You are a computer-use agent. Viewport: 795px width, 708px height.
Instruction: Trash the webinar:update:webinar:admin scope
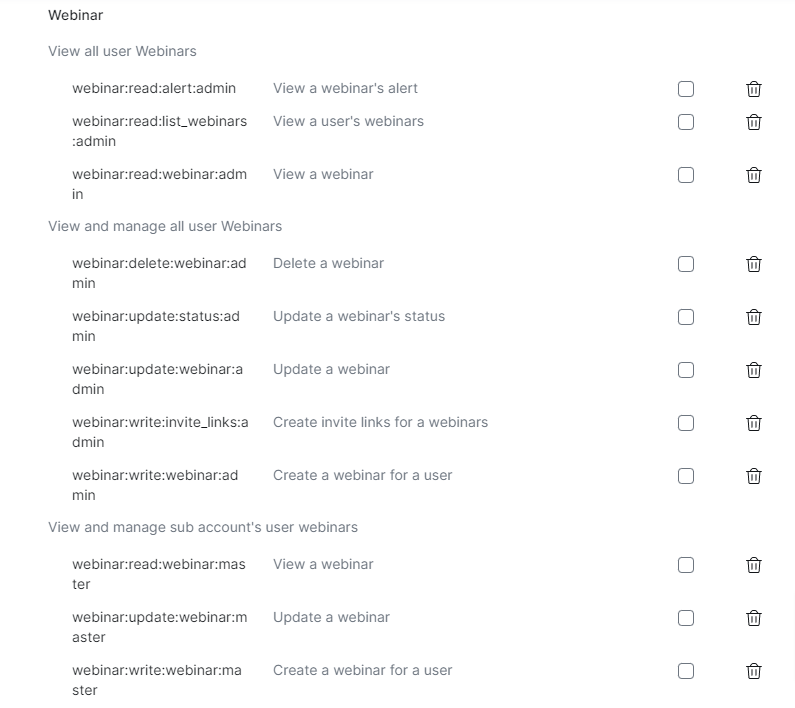click(x=754, y=370)
